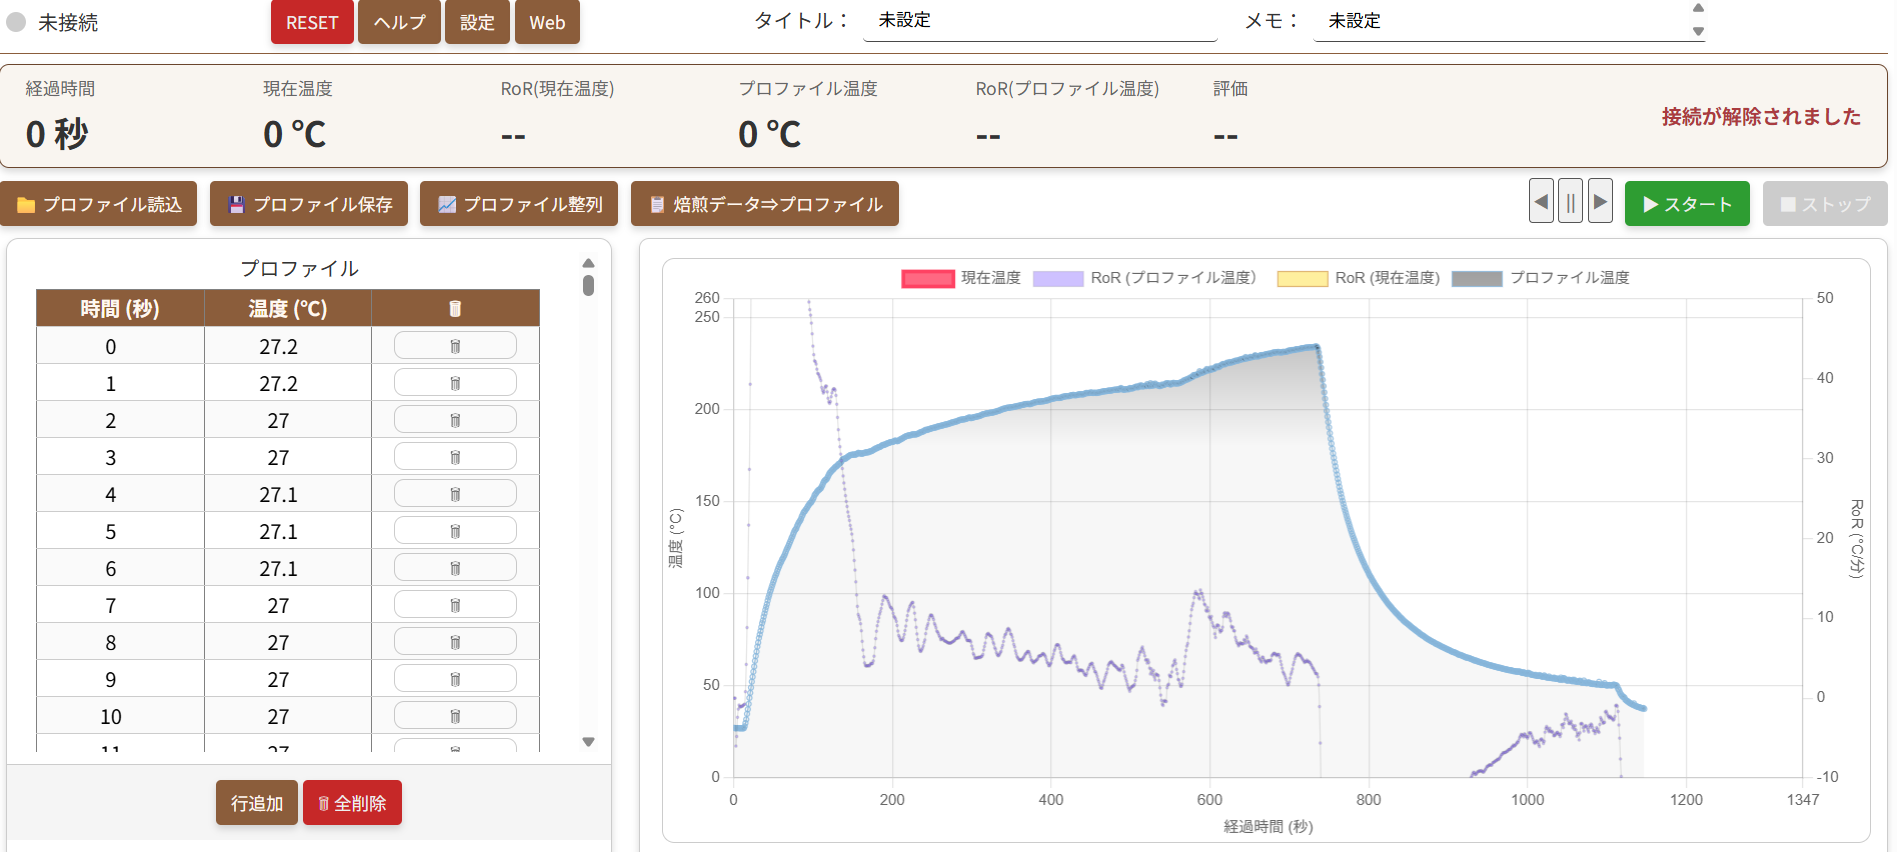Focus the メモ input field
The width and height of the screenshot is (1897, 852).
[x=1500, y=21]
